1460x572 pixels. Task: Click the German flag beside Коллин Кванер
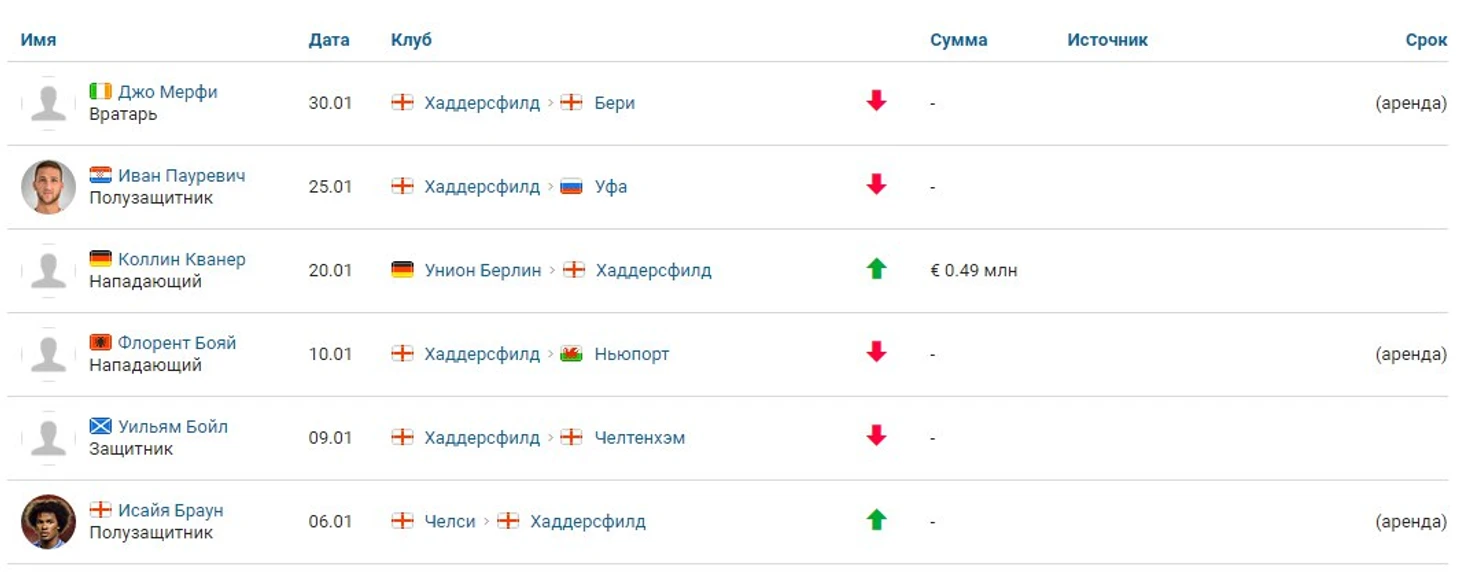tap(100, 258)
